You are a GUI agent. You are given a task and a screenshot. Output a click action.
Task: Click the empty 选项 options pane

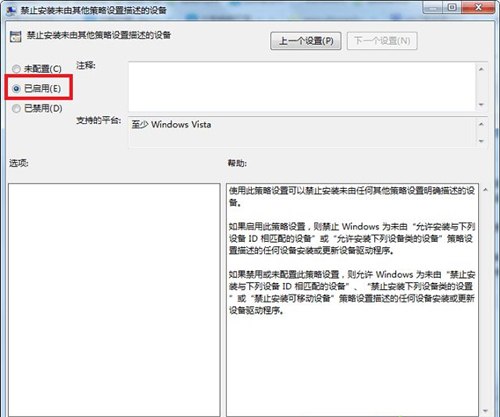point(114,300)
